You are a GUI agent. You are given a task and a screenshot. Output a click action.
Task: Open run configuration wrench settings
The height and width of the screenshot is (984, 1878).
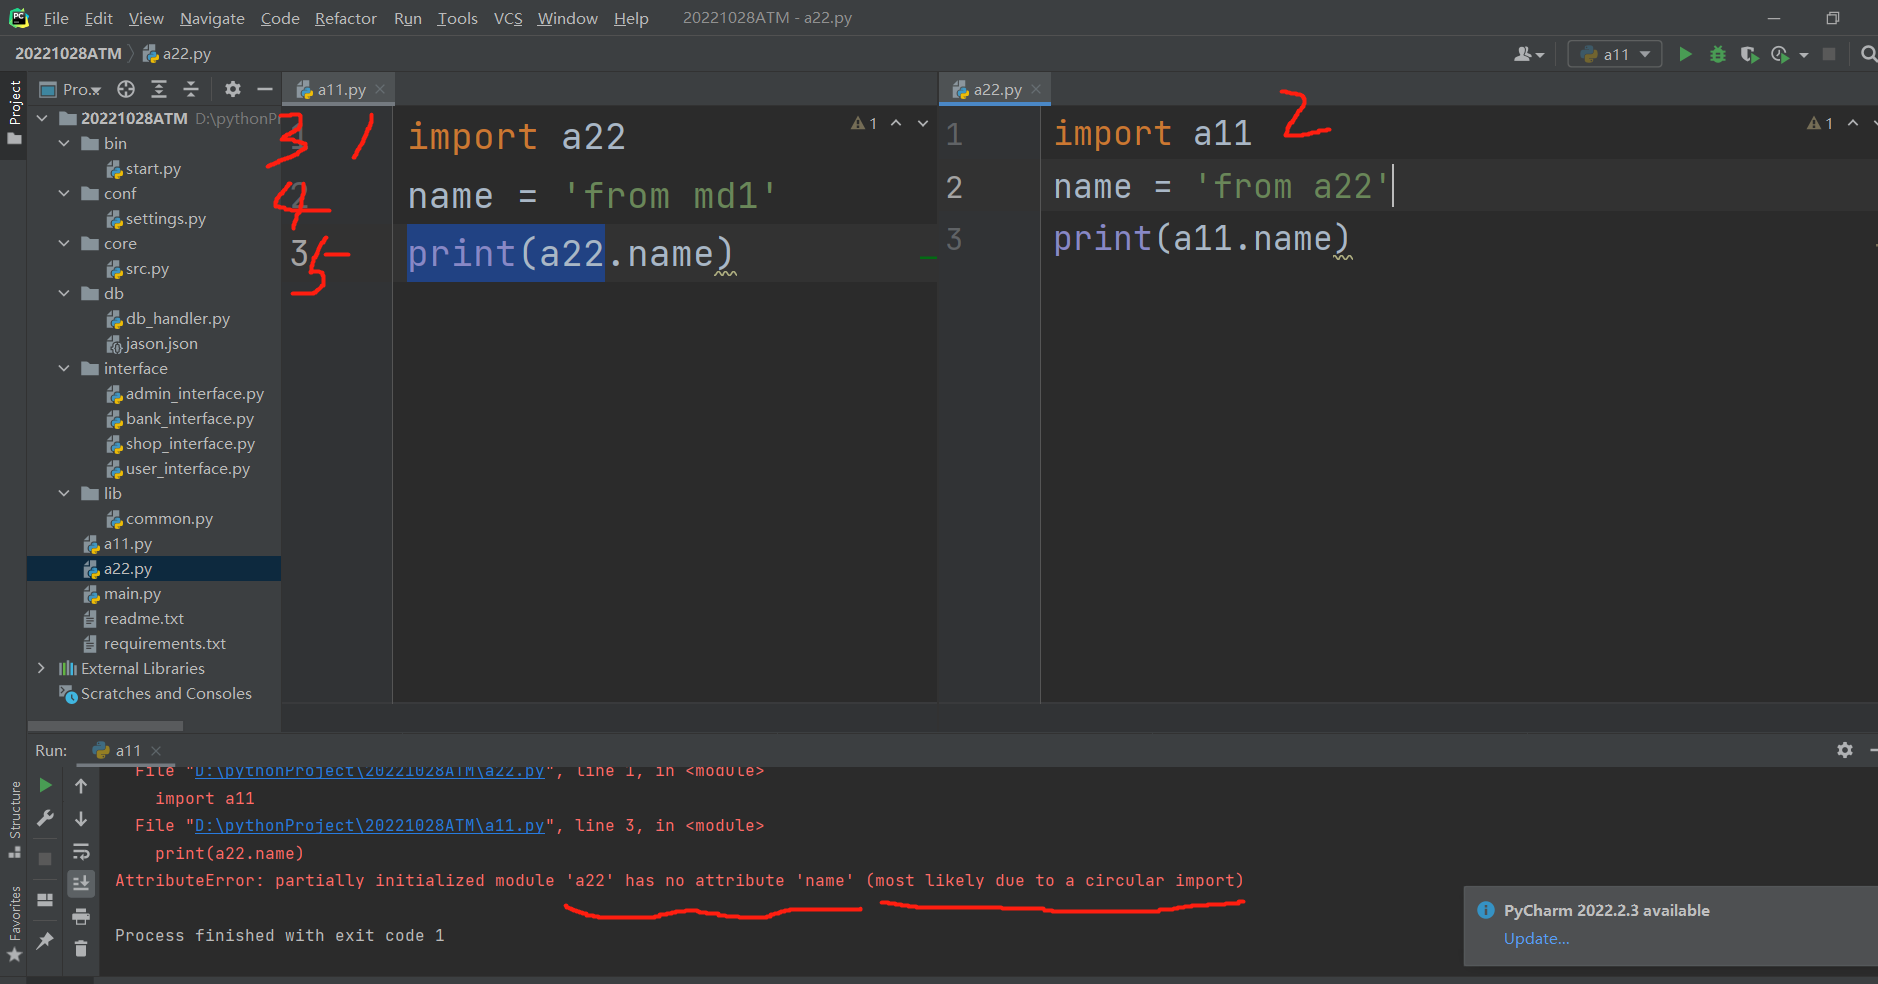pos(45,818)
